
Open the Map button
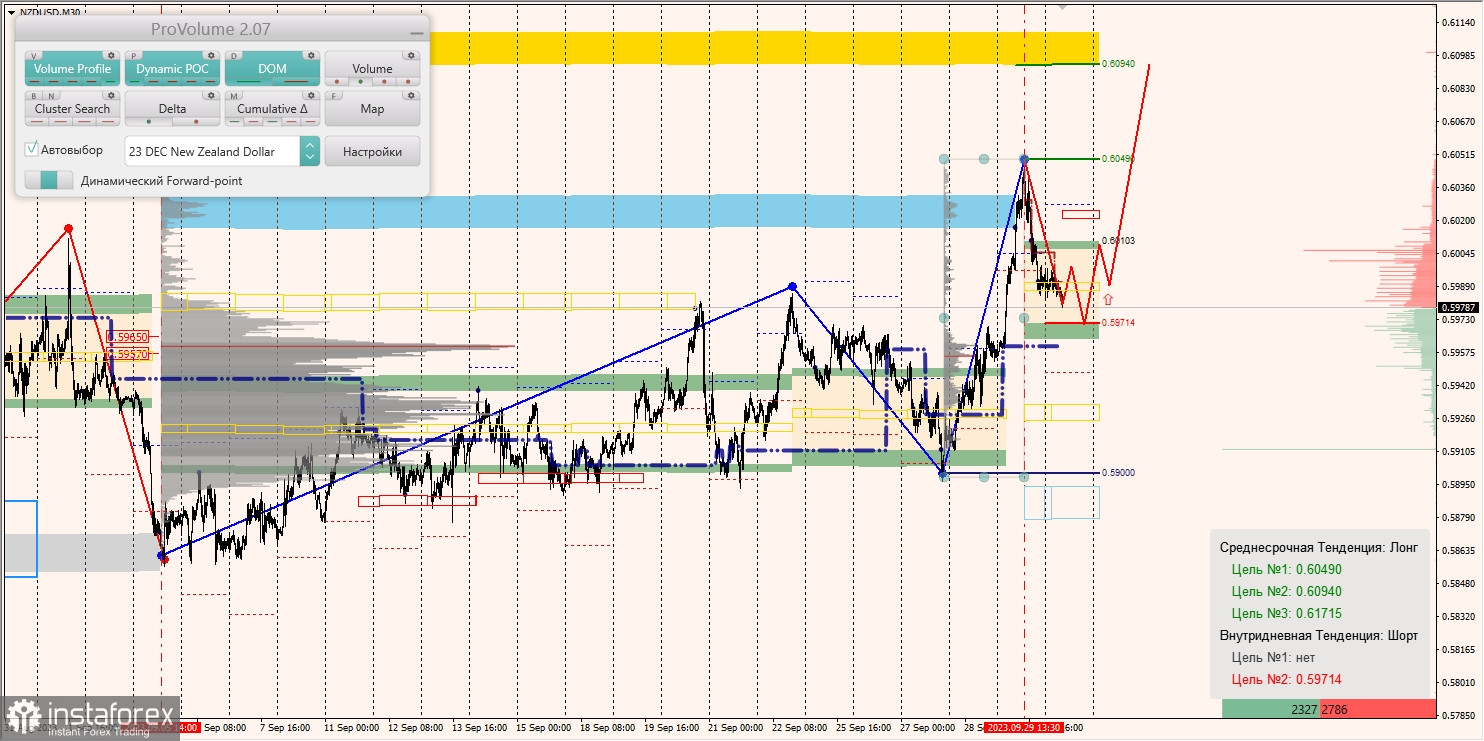[372, 109]
